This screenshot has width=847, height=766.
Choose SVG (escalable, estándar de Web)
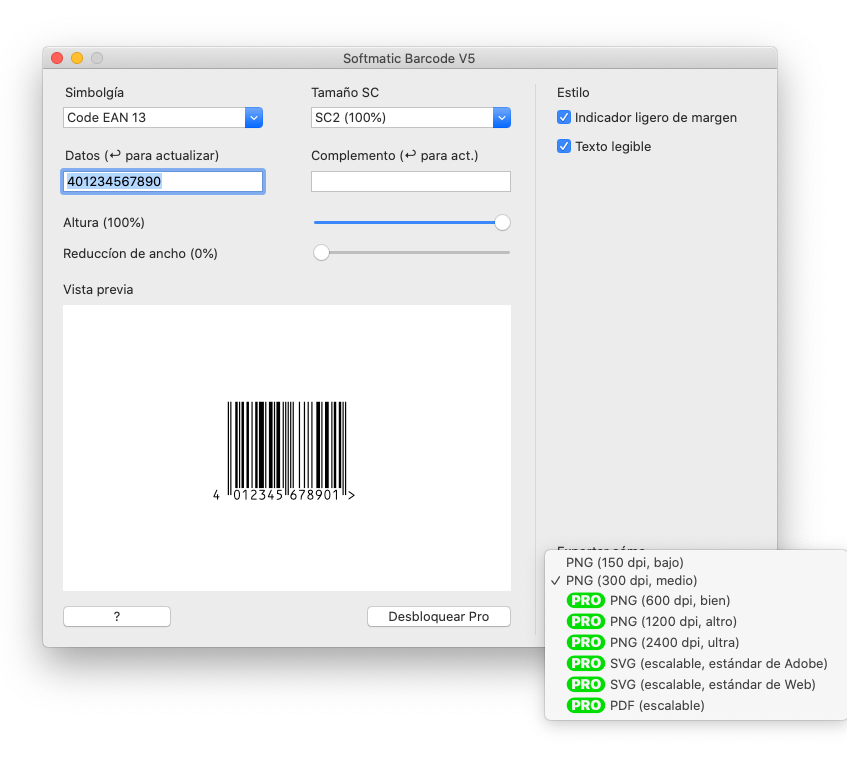coord(712,685)
